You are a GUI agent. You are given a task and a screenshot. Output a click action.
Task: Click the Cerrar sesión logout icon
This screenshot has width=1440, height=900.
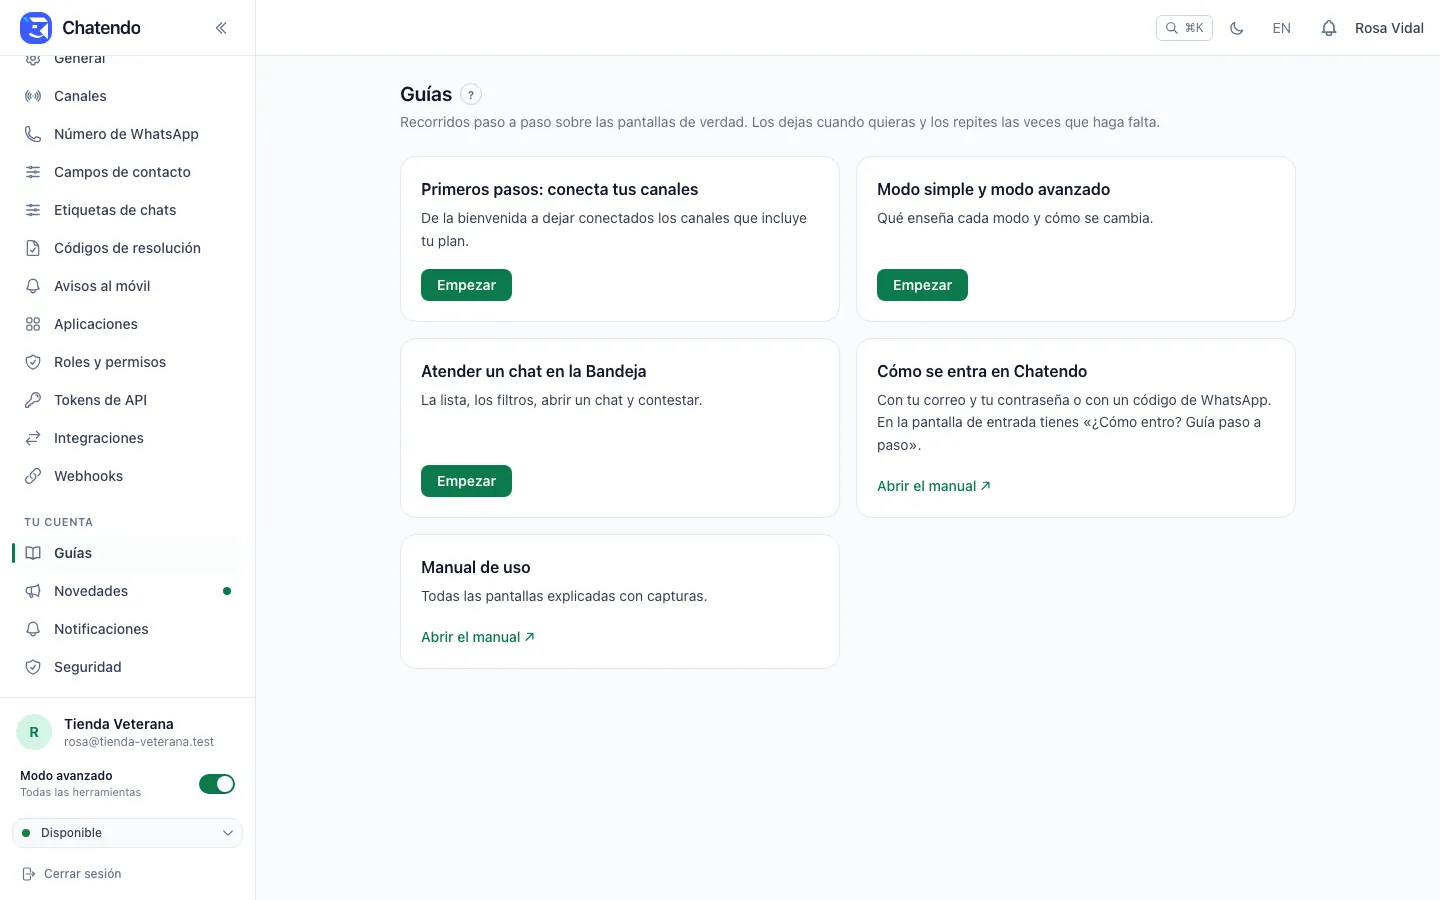(x=29, y=874)
